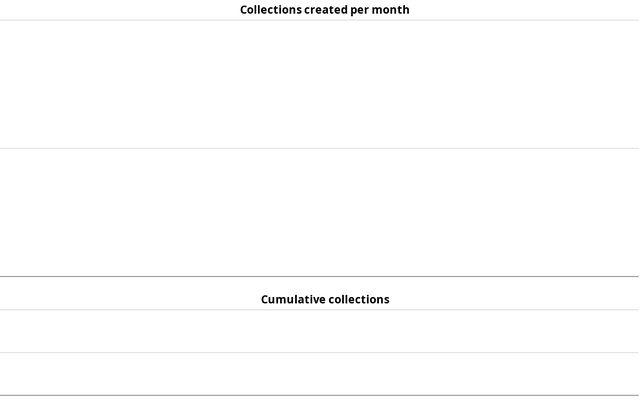640x400 pixels.
Task: Click the "Collections created per month" chart title
Action: pos(324,10)
